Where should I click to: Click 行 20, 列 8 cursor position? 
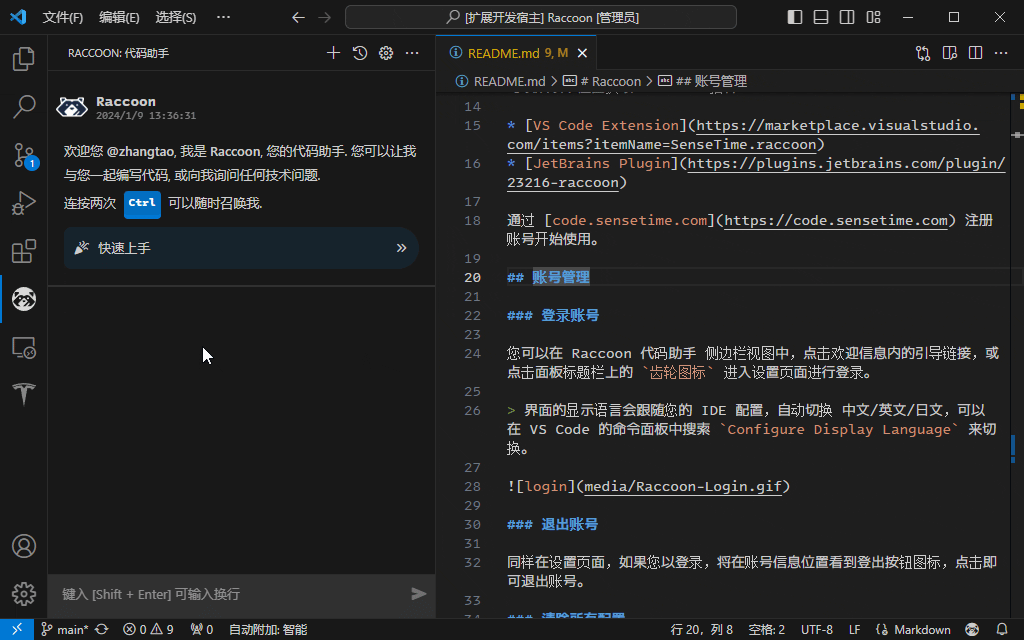(701, 630)
